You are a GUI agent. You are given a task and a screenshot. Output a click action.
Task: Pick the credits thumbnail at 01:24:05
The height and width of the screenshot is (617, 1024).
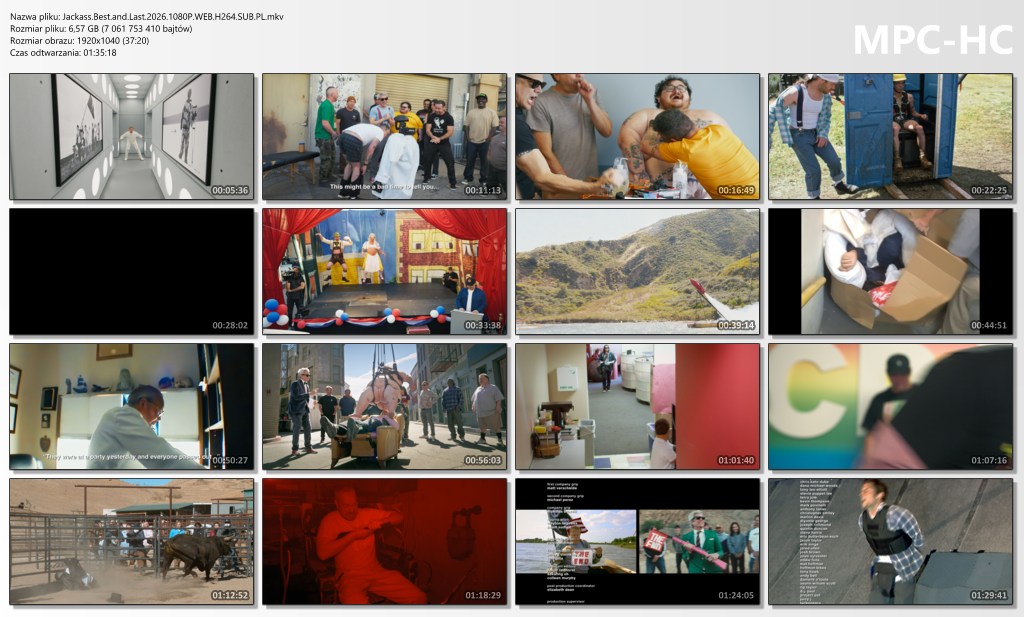[x=637, y=542]
